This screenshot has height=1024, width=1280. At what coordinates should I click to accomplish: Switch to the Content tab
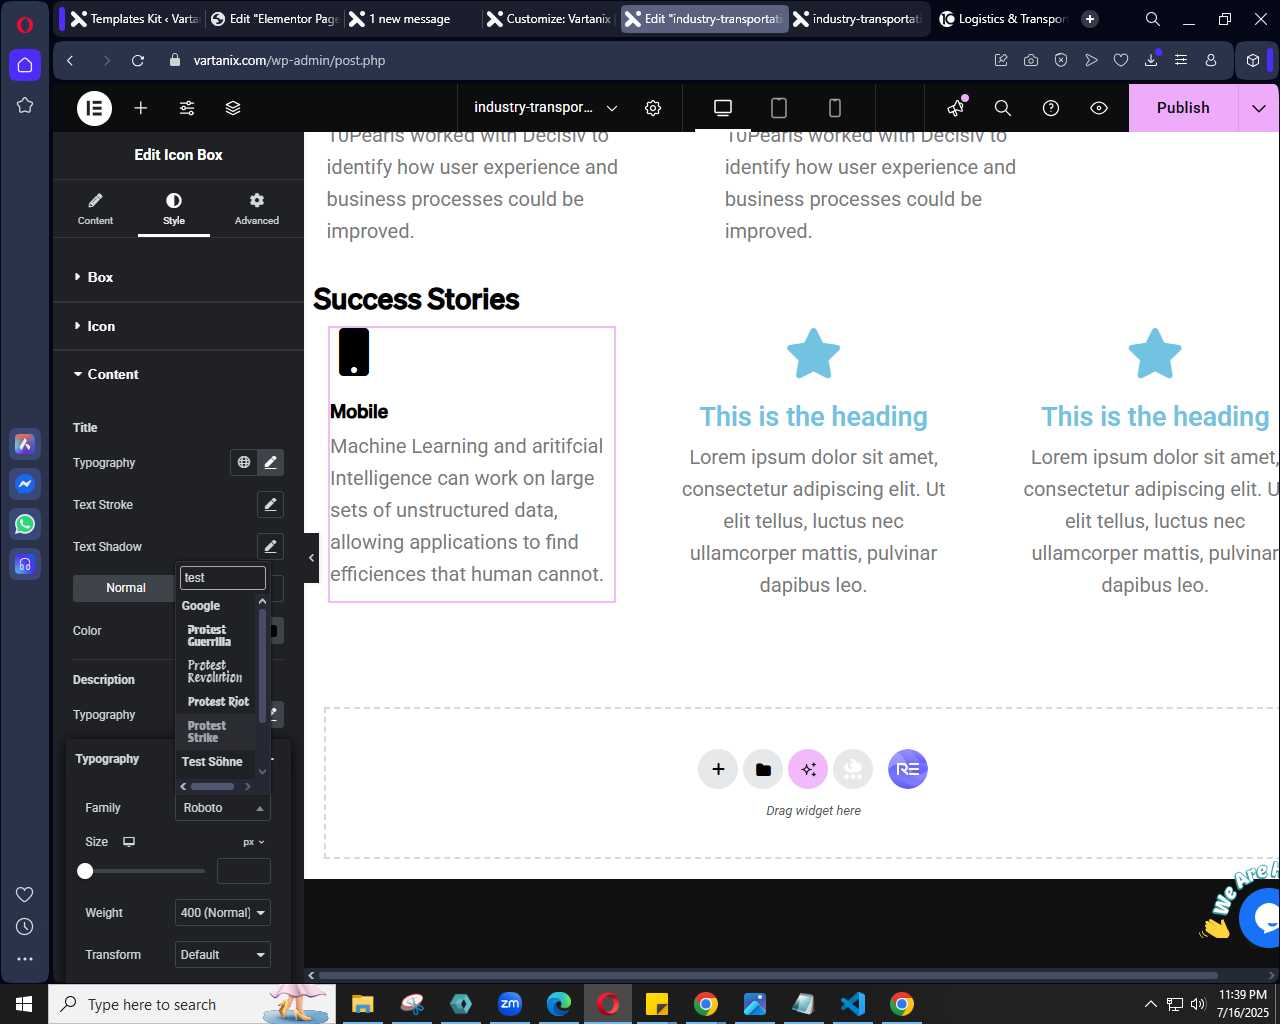click(x=95, y=209)
